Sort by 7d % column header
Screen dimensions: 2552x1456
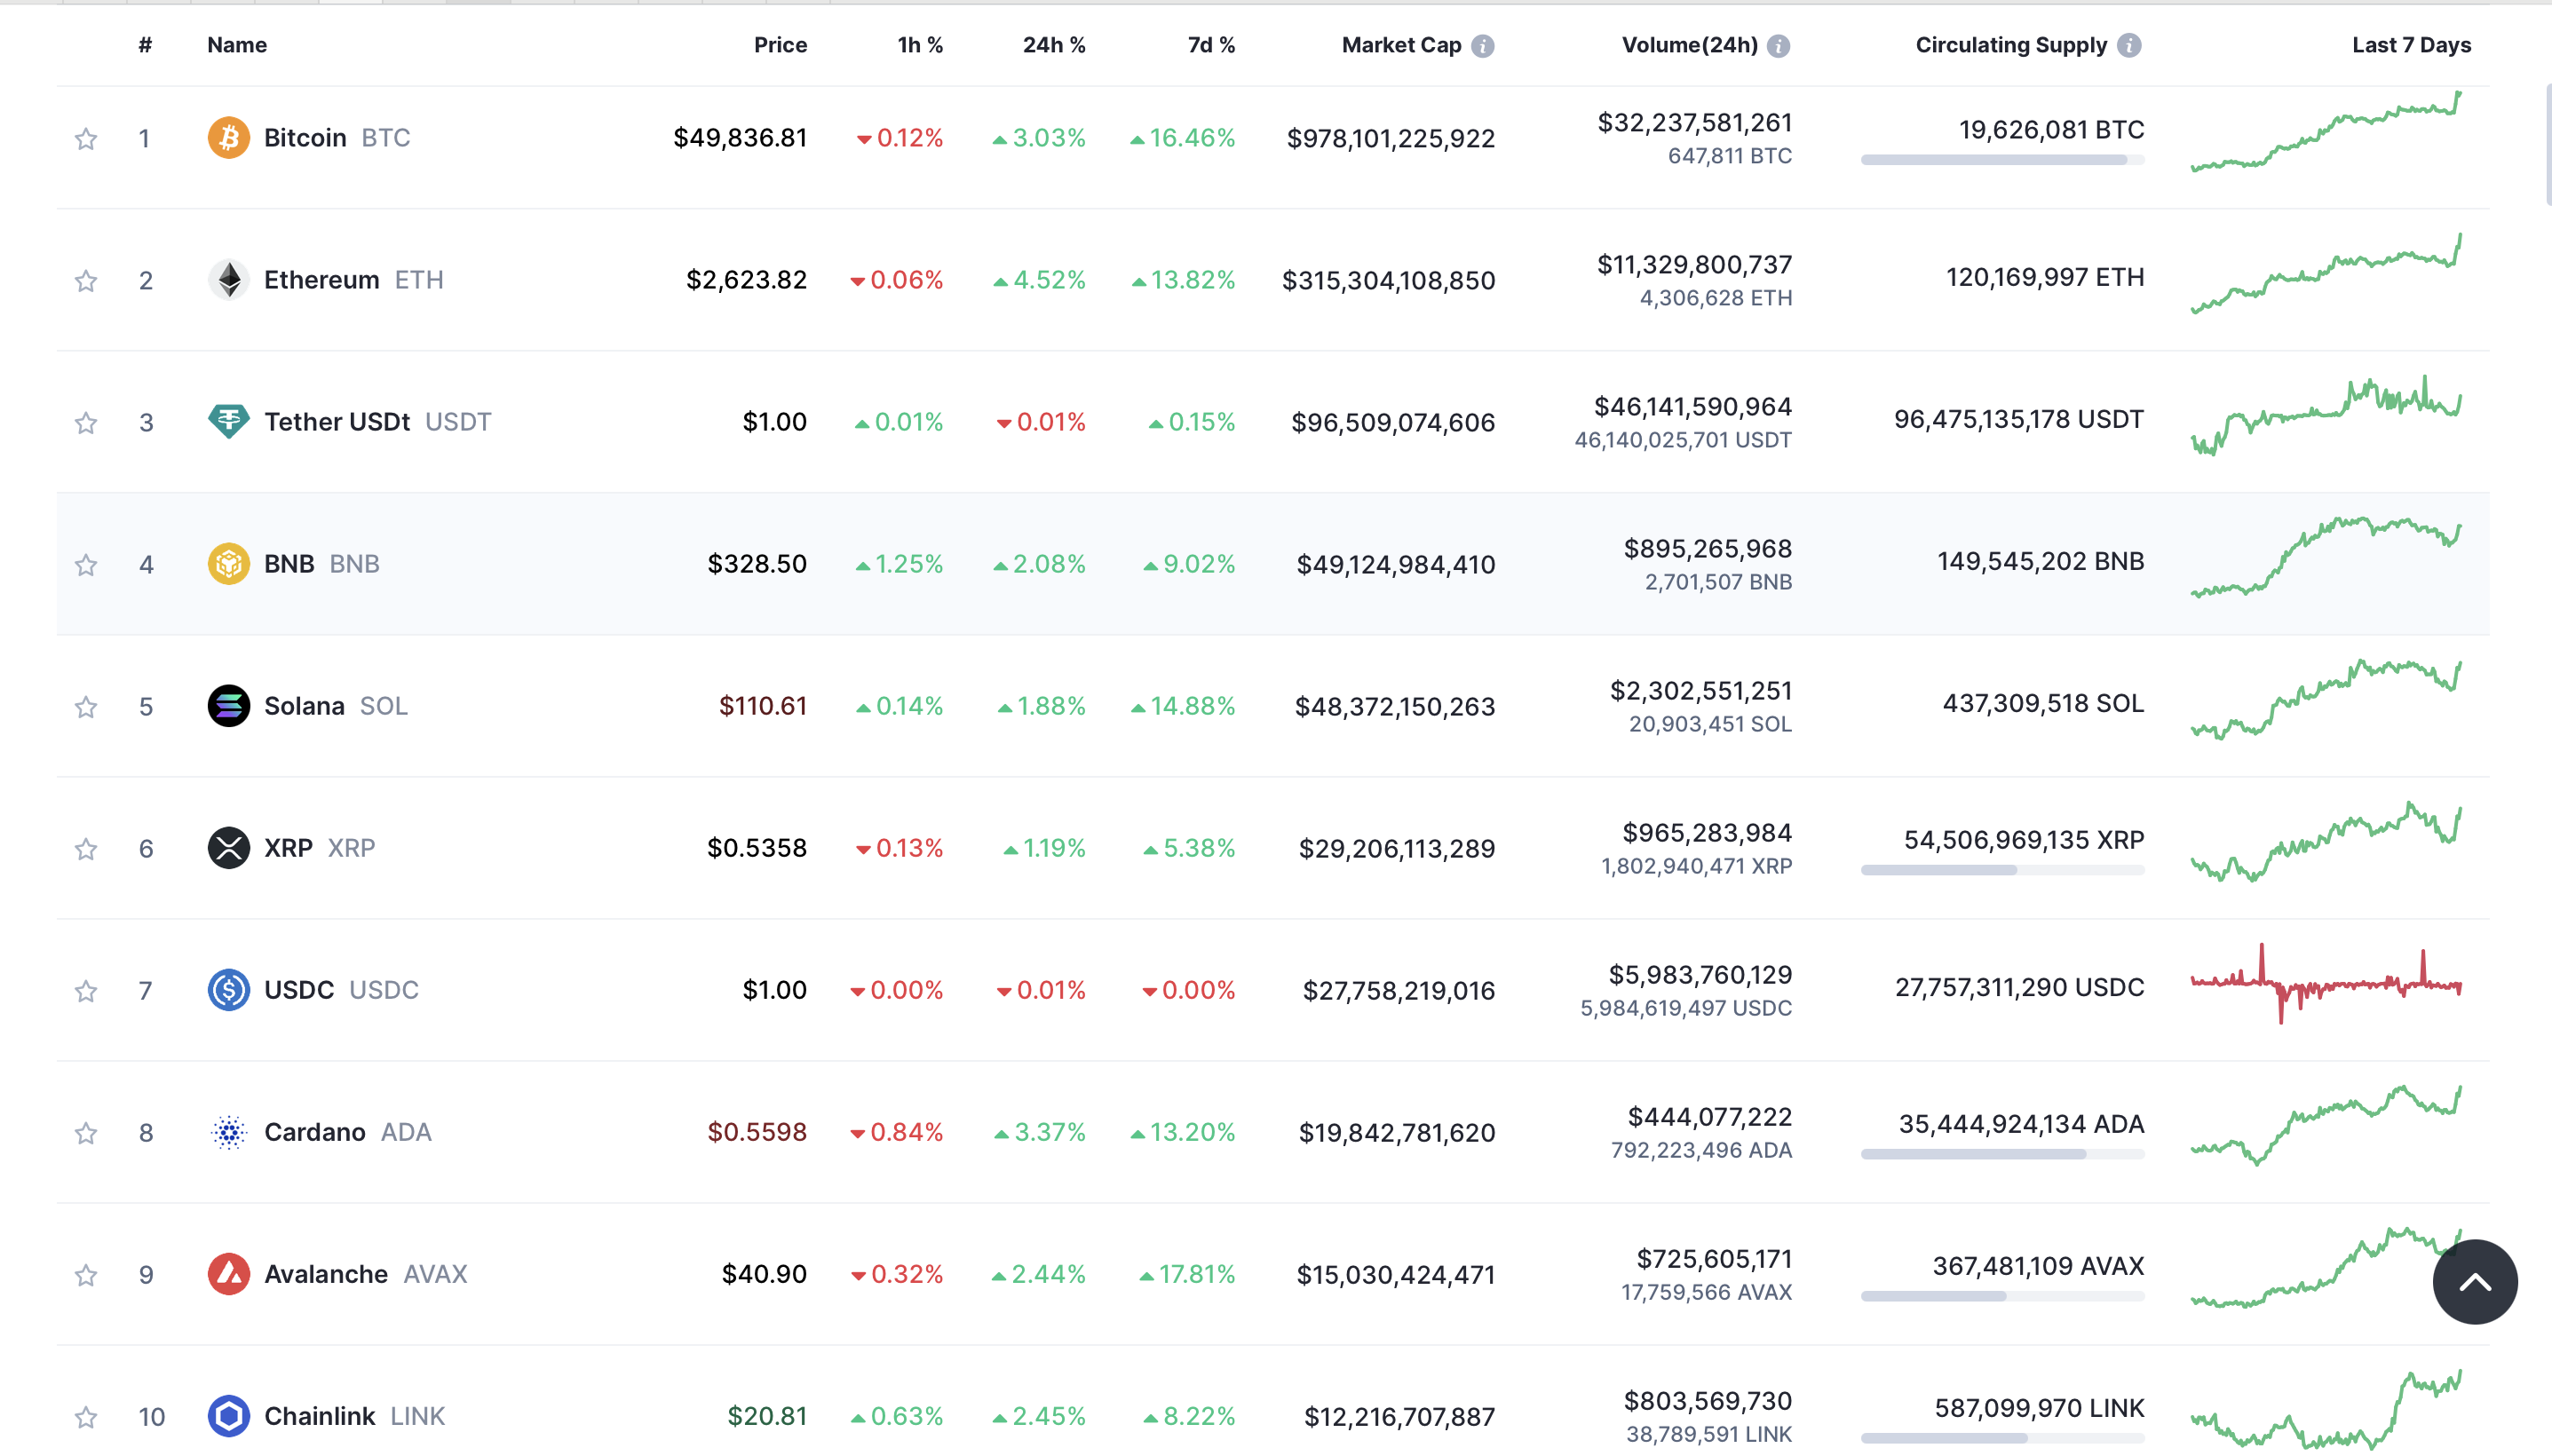(x=1210, y=45)
